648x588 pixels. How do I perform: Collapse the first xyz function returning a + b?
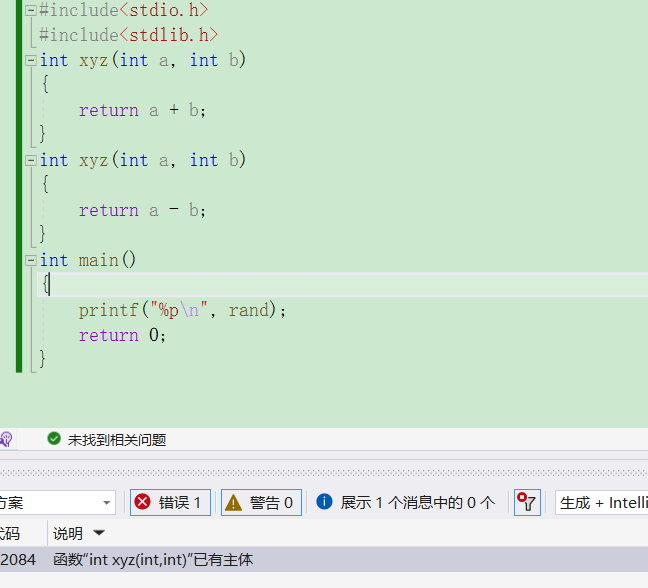[x=30, y=61]
